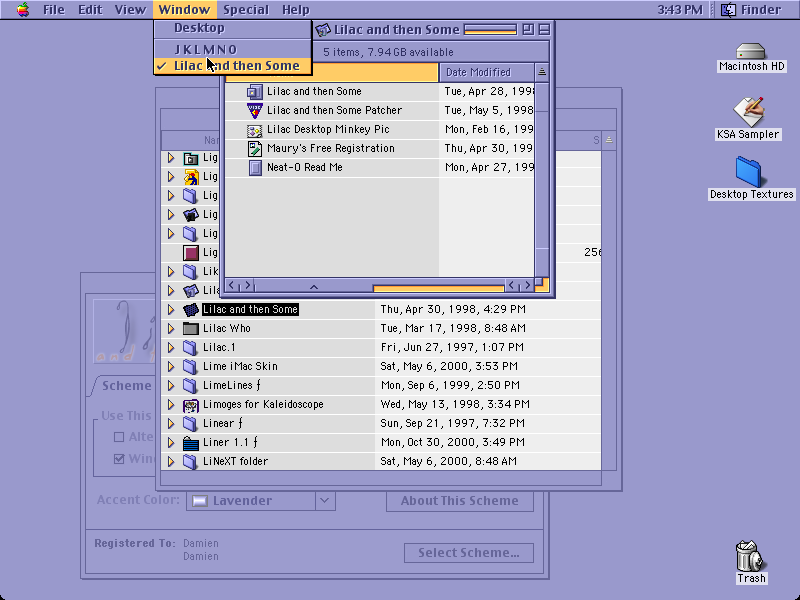800x600 pixels.
Task: Click the date 'Mon, Oct 30, 2000, 3:49 PM'
Action: pyautogui.click(x=453, y=443)
